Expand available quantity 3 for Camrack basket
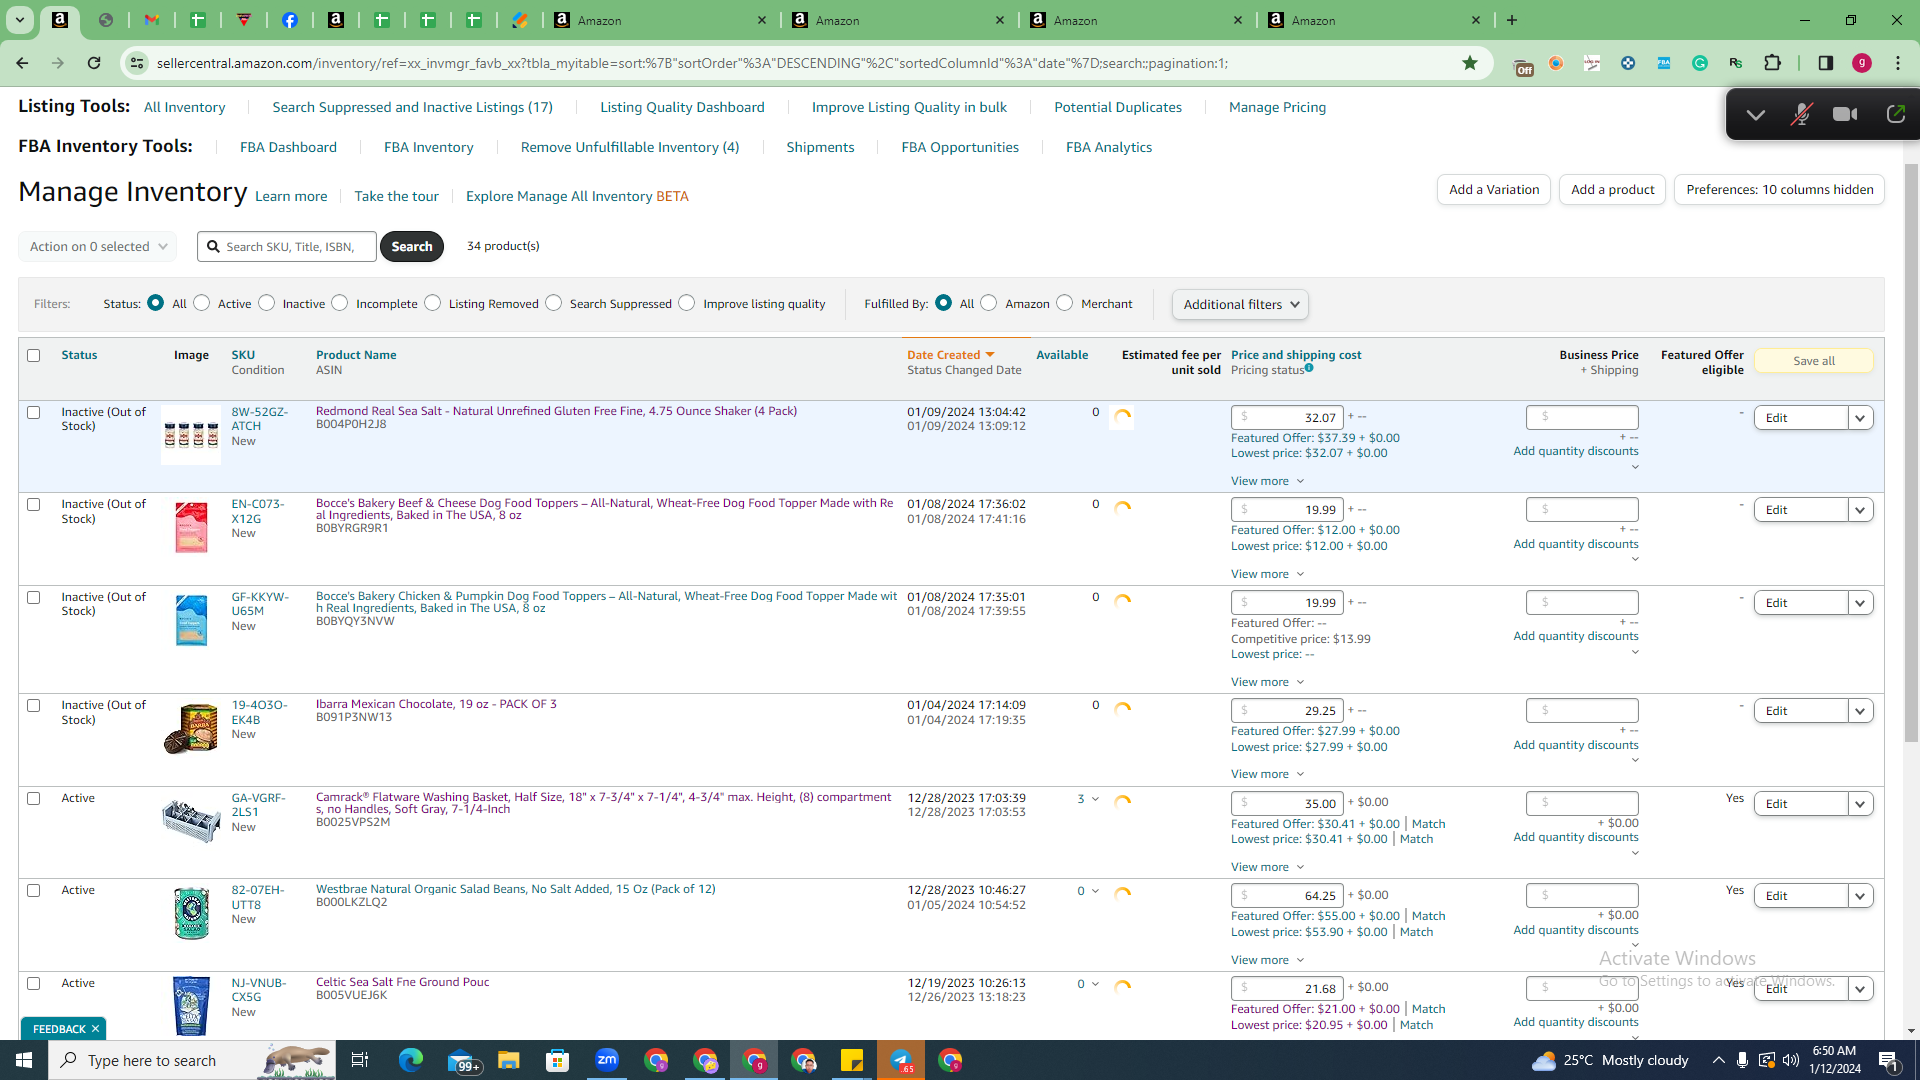This screenshot has width=1920, height=1080. click(1088, 799)
